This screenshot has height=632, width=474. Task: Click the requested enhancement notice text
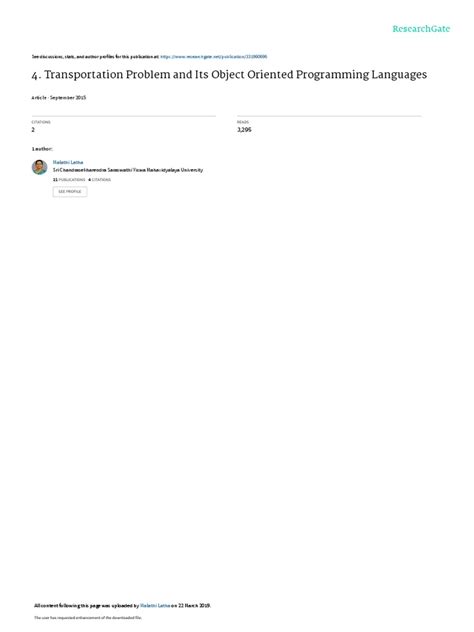click(x=88, y=617)
